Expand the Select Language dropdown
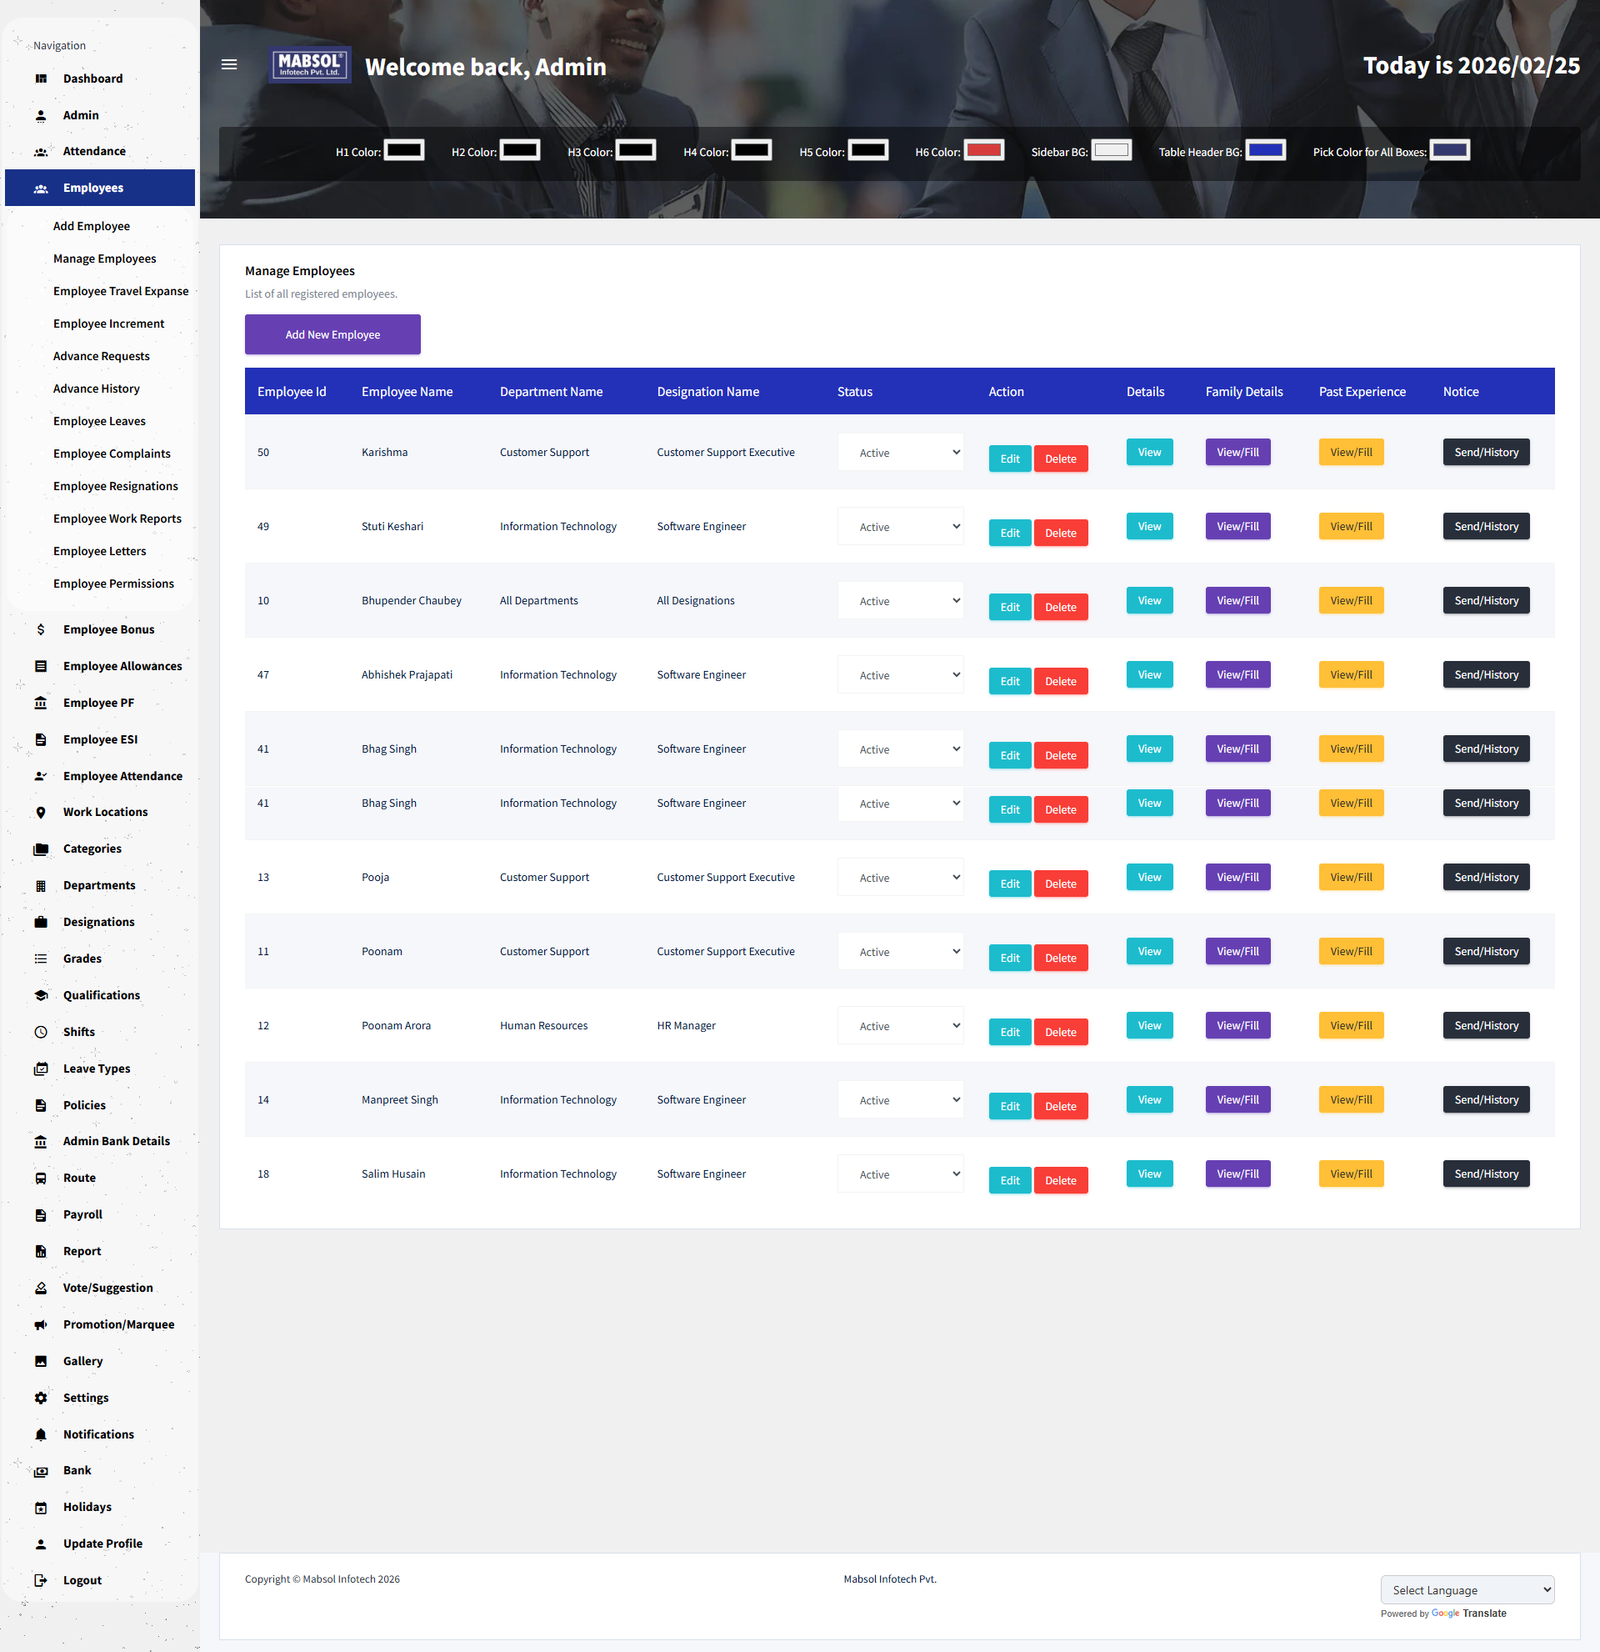This screenshot has height=1652, width=1600. (1467, 1590)
